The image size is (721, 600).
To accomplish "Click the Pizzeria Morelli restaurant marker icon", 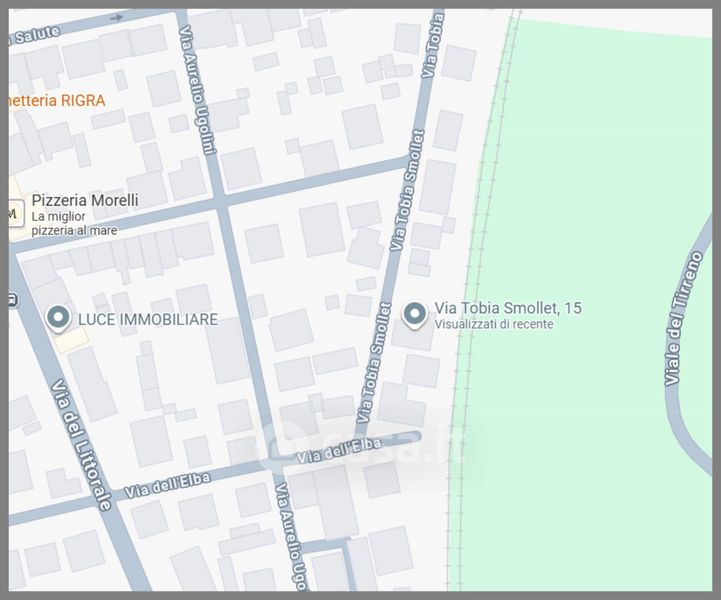I will (15, 213).
